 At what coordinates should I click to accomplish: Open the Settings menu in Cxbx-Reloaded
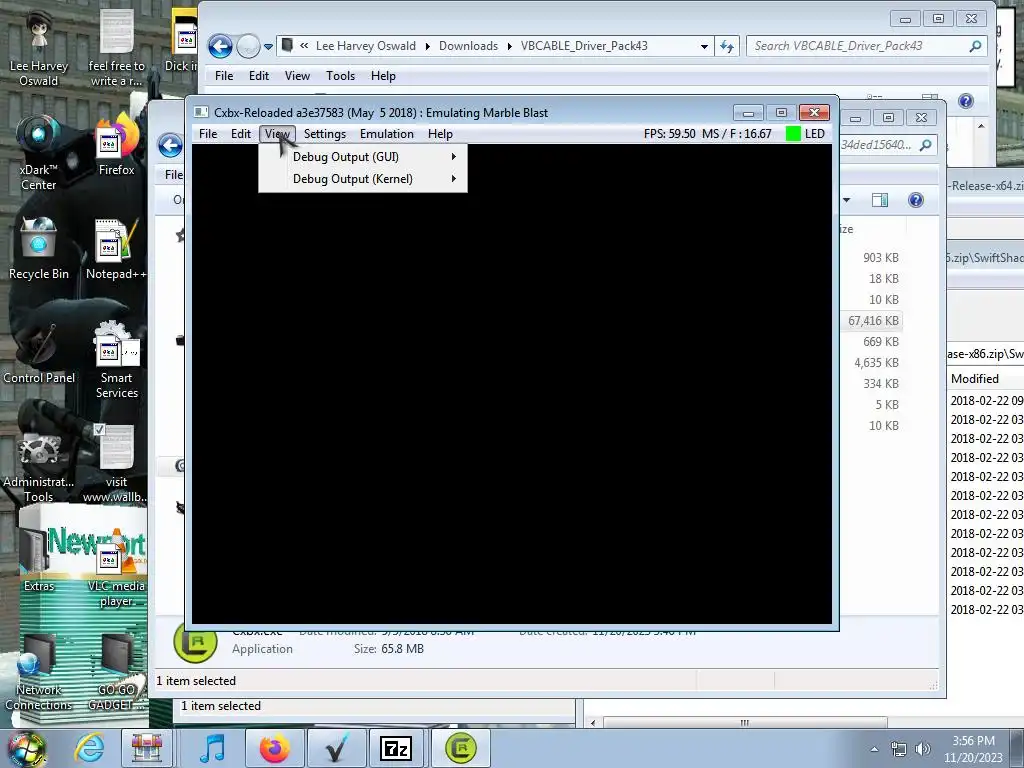pos(325,134)
